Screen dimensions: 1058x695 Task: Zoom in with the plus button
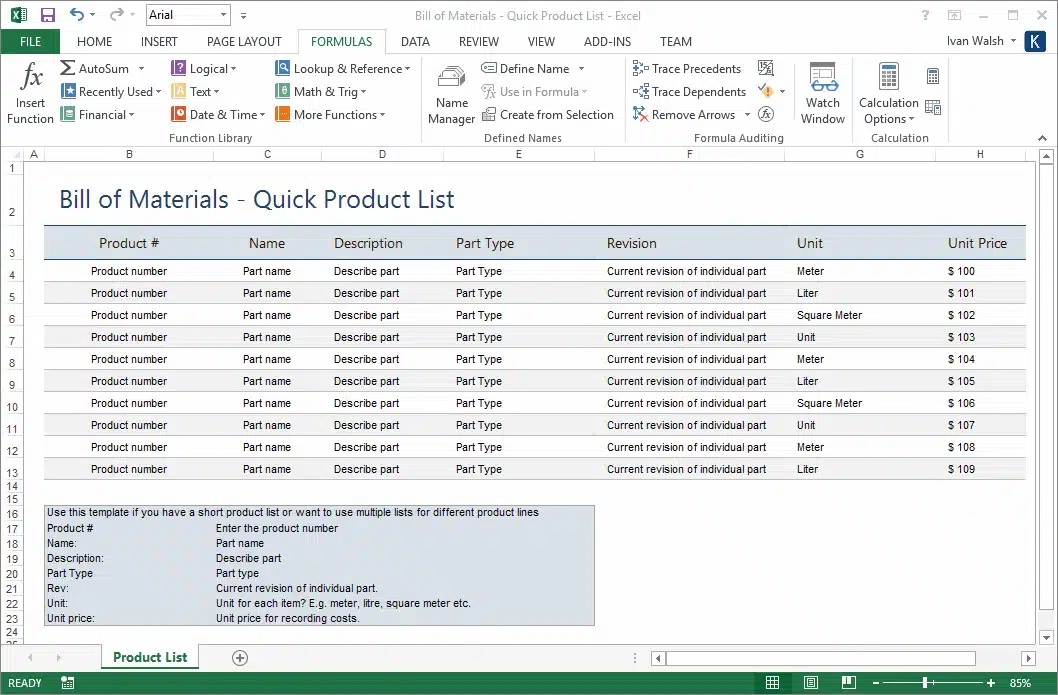click(x=991, y=683)
